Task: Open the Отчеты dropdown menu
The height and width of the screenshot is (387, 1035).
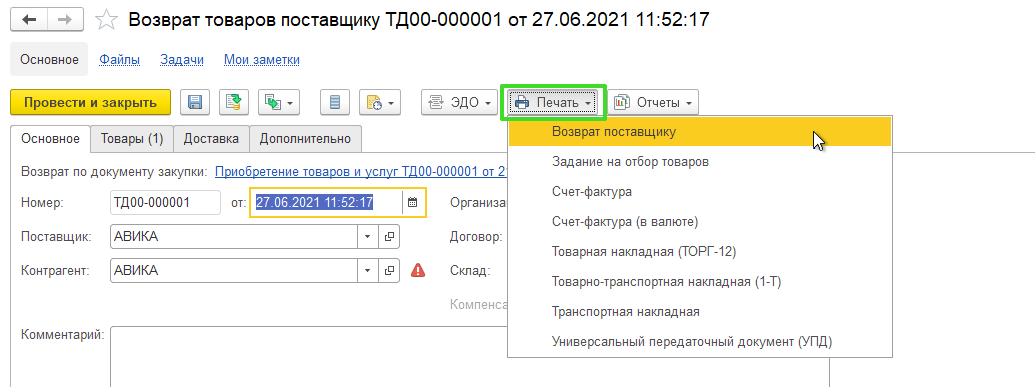Action: 653,102
